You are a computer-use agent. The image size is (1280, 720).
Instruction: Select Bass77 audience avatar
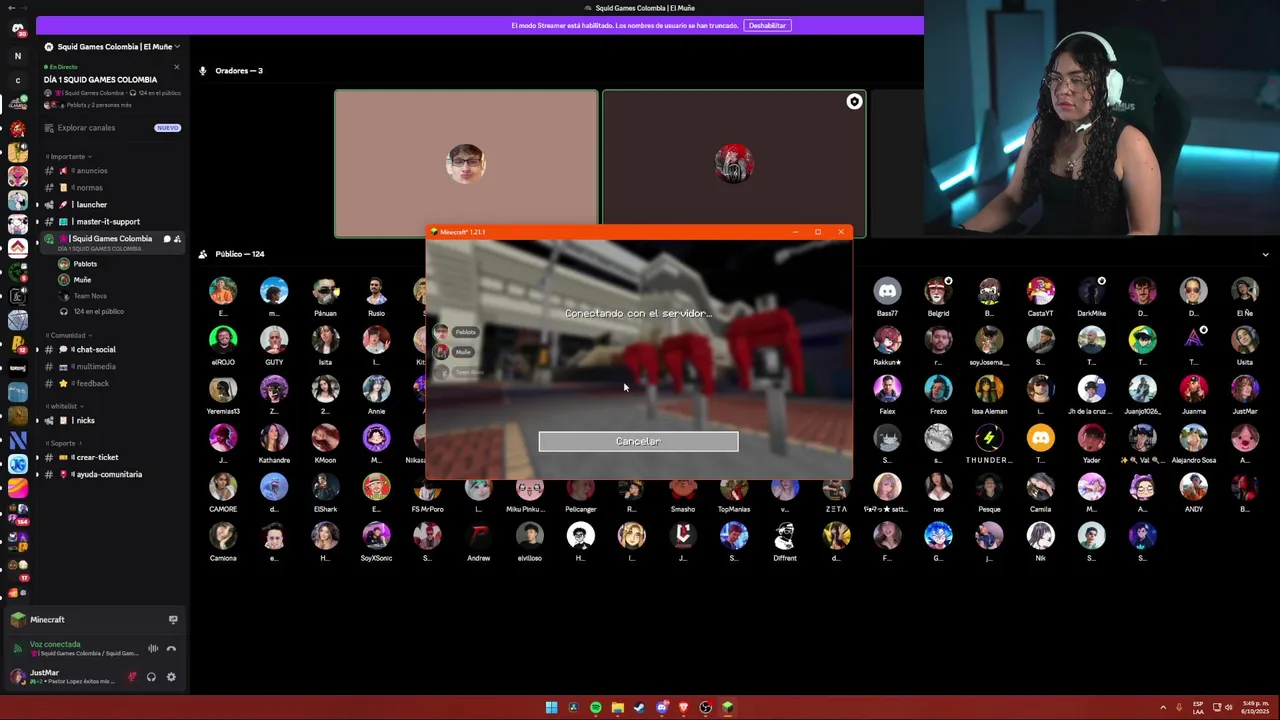[x=887, y=291]
